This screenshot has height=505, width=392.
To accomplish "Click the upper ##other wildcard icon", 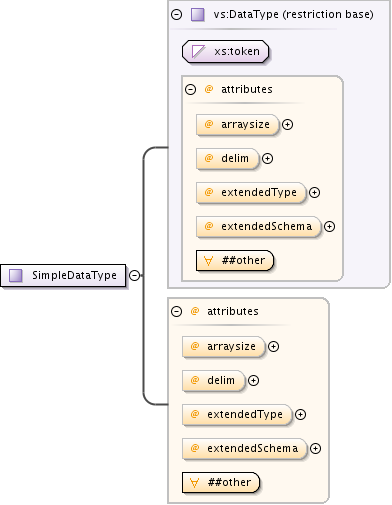I will click(x=208, y=261).
